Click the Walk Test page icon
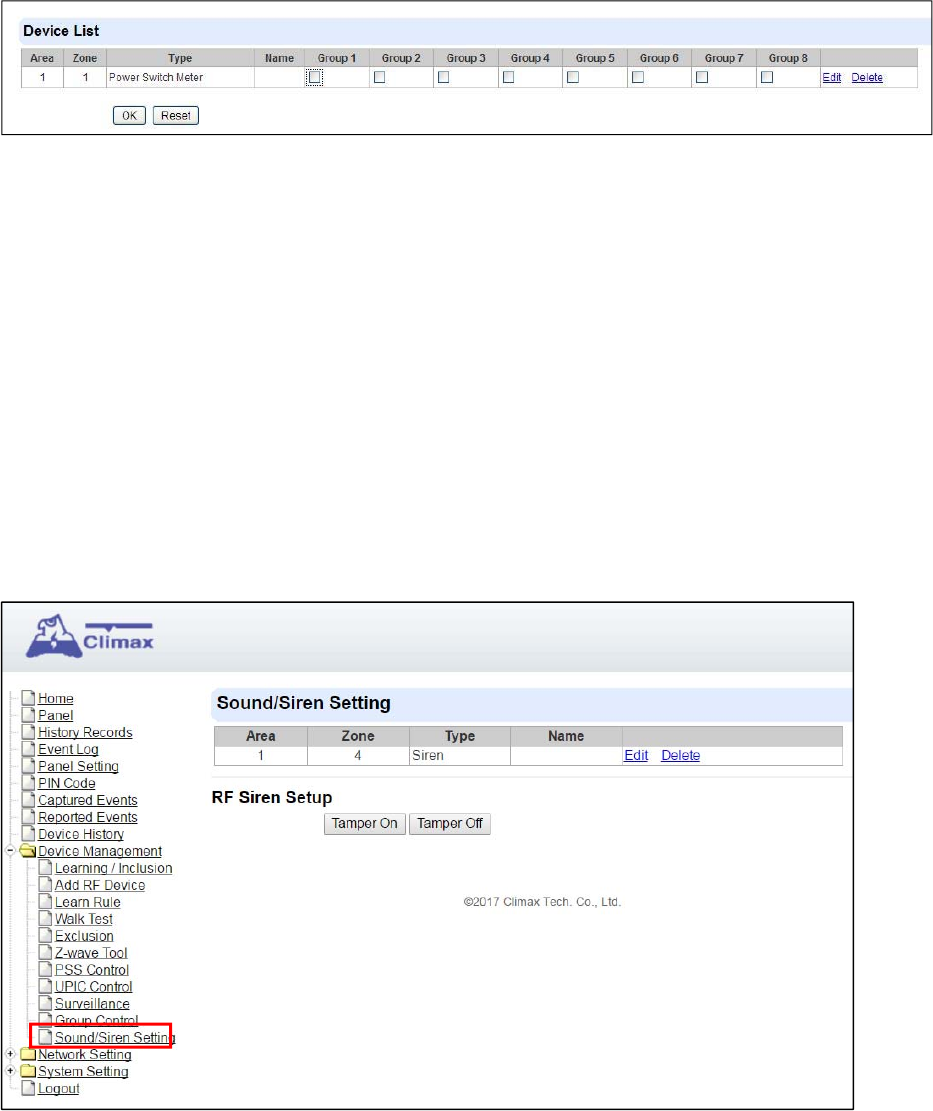Image resolution: width=933 pixels, height=1111 pixels. (45, 919)
